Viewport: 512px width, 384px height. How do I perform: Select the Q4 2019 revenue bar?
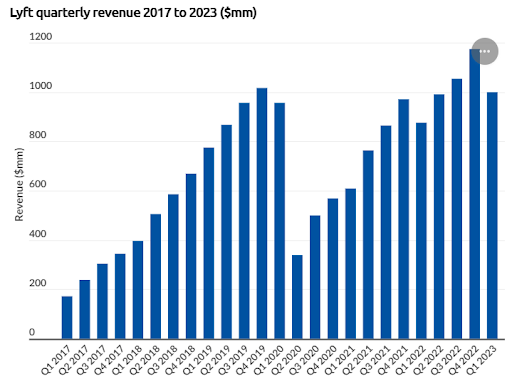pyautogui.click(x=262, y=214)
